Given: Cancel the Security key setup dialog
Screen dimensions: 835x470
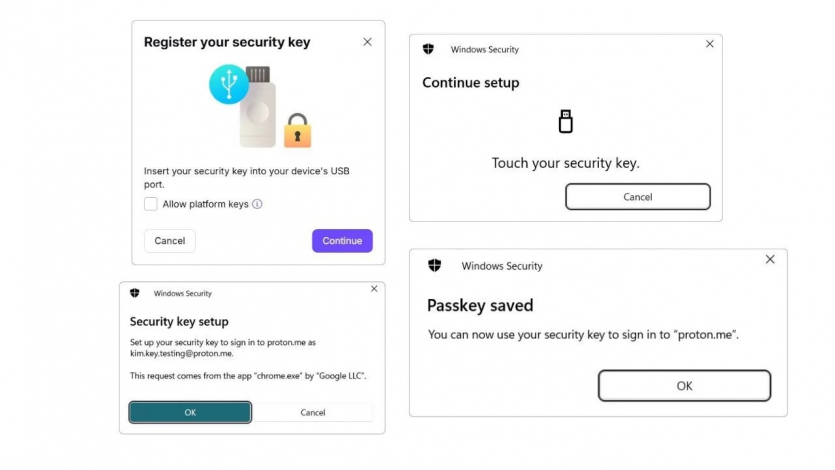Looking at the screenshot, I should coord(313,412).
